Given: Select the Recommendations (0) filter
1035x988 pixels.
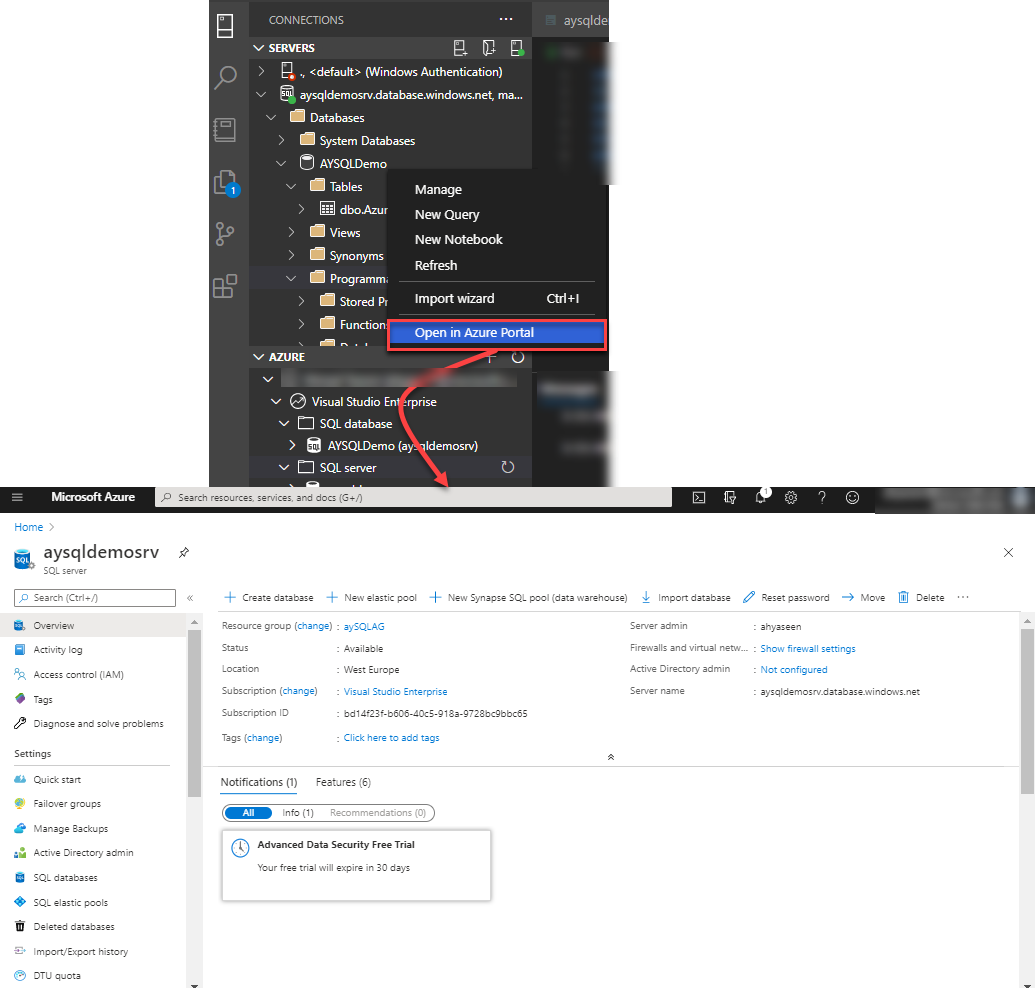Looking at the screenshot, I should tap(378, 813).
